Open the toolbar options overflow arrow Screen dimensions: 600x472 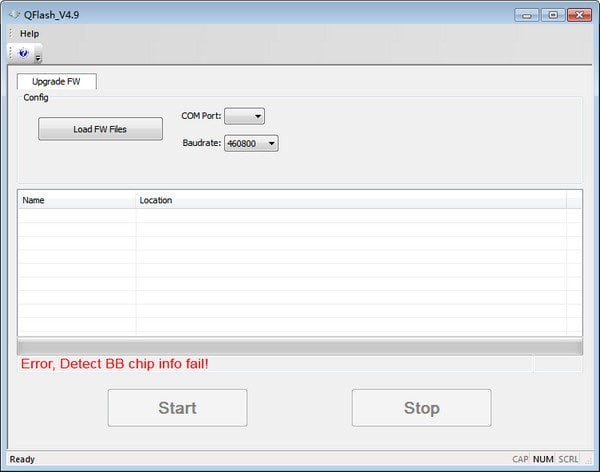tap(38, 56)
